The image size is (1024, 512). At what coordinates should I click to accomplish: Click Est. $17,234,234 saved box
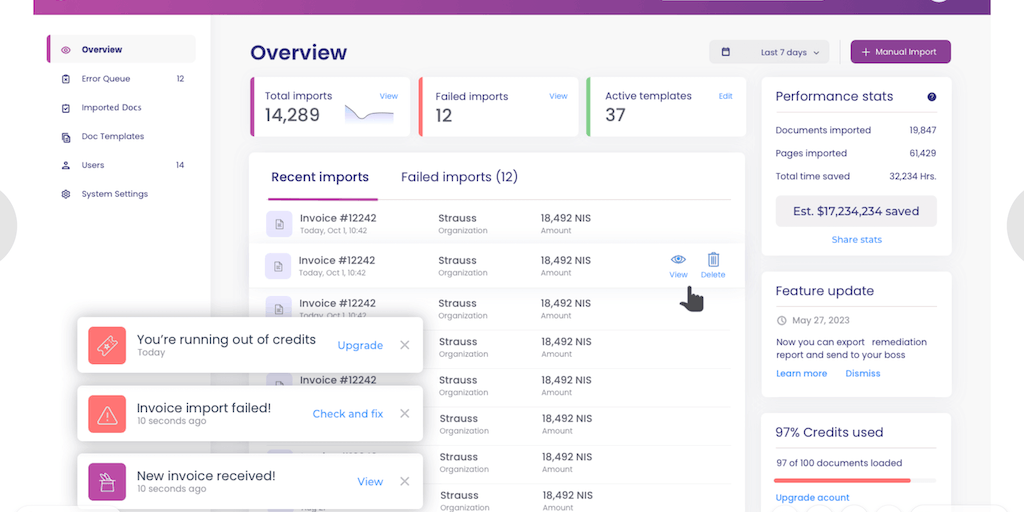tap(856, 211)
